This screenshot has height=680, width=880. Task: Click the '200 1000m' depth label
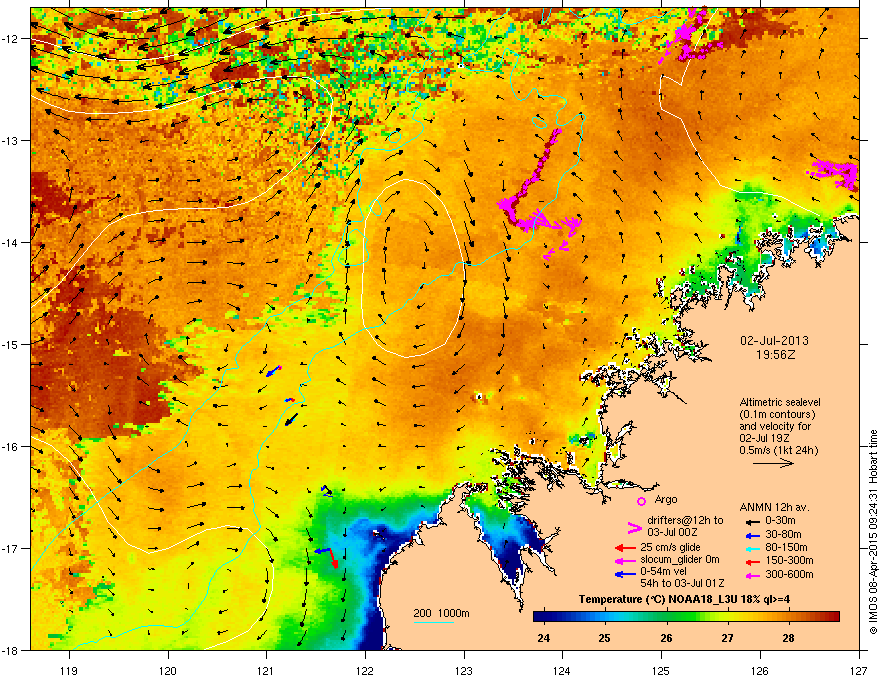[x=441, y=613]
